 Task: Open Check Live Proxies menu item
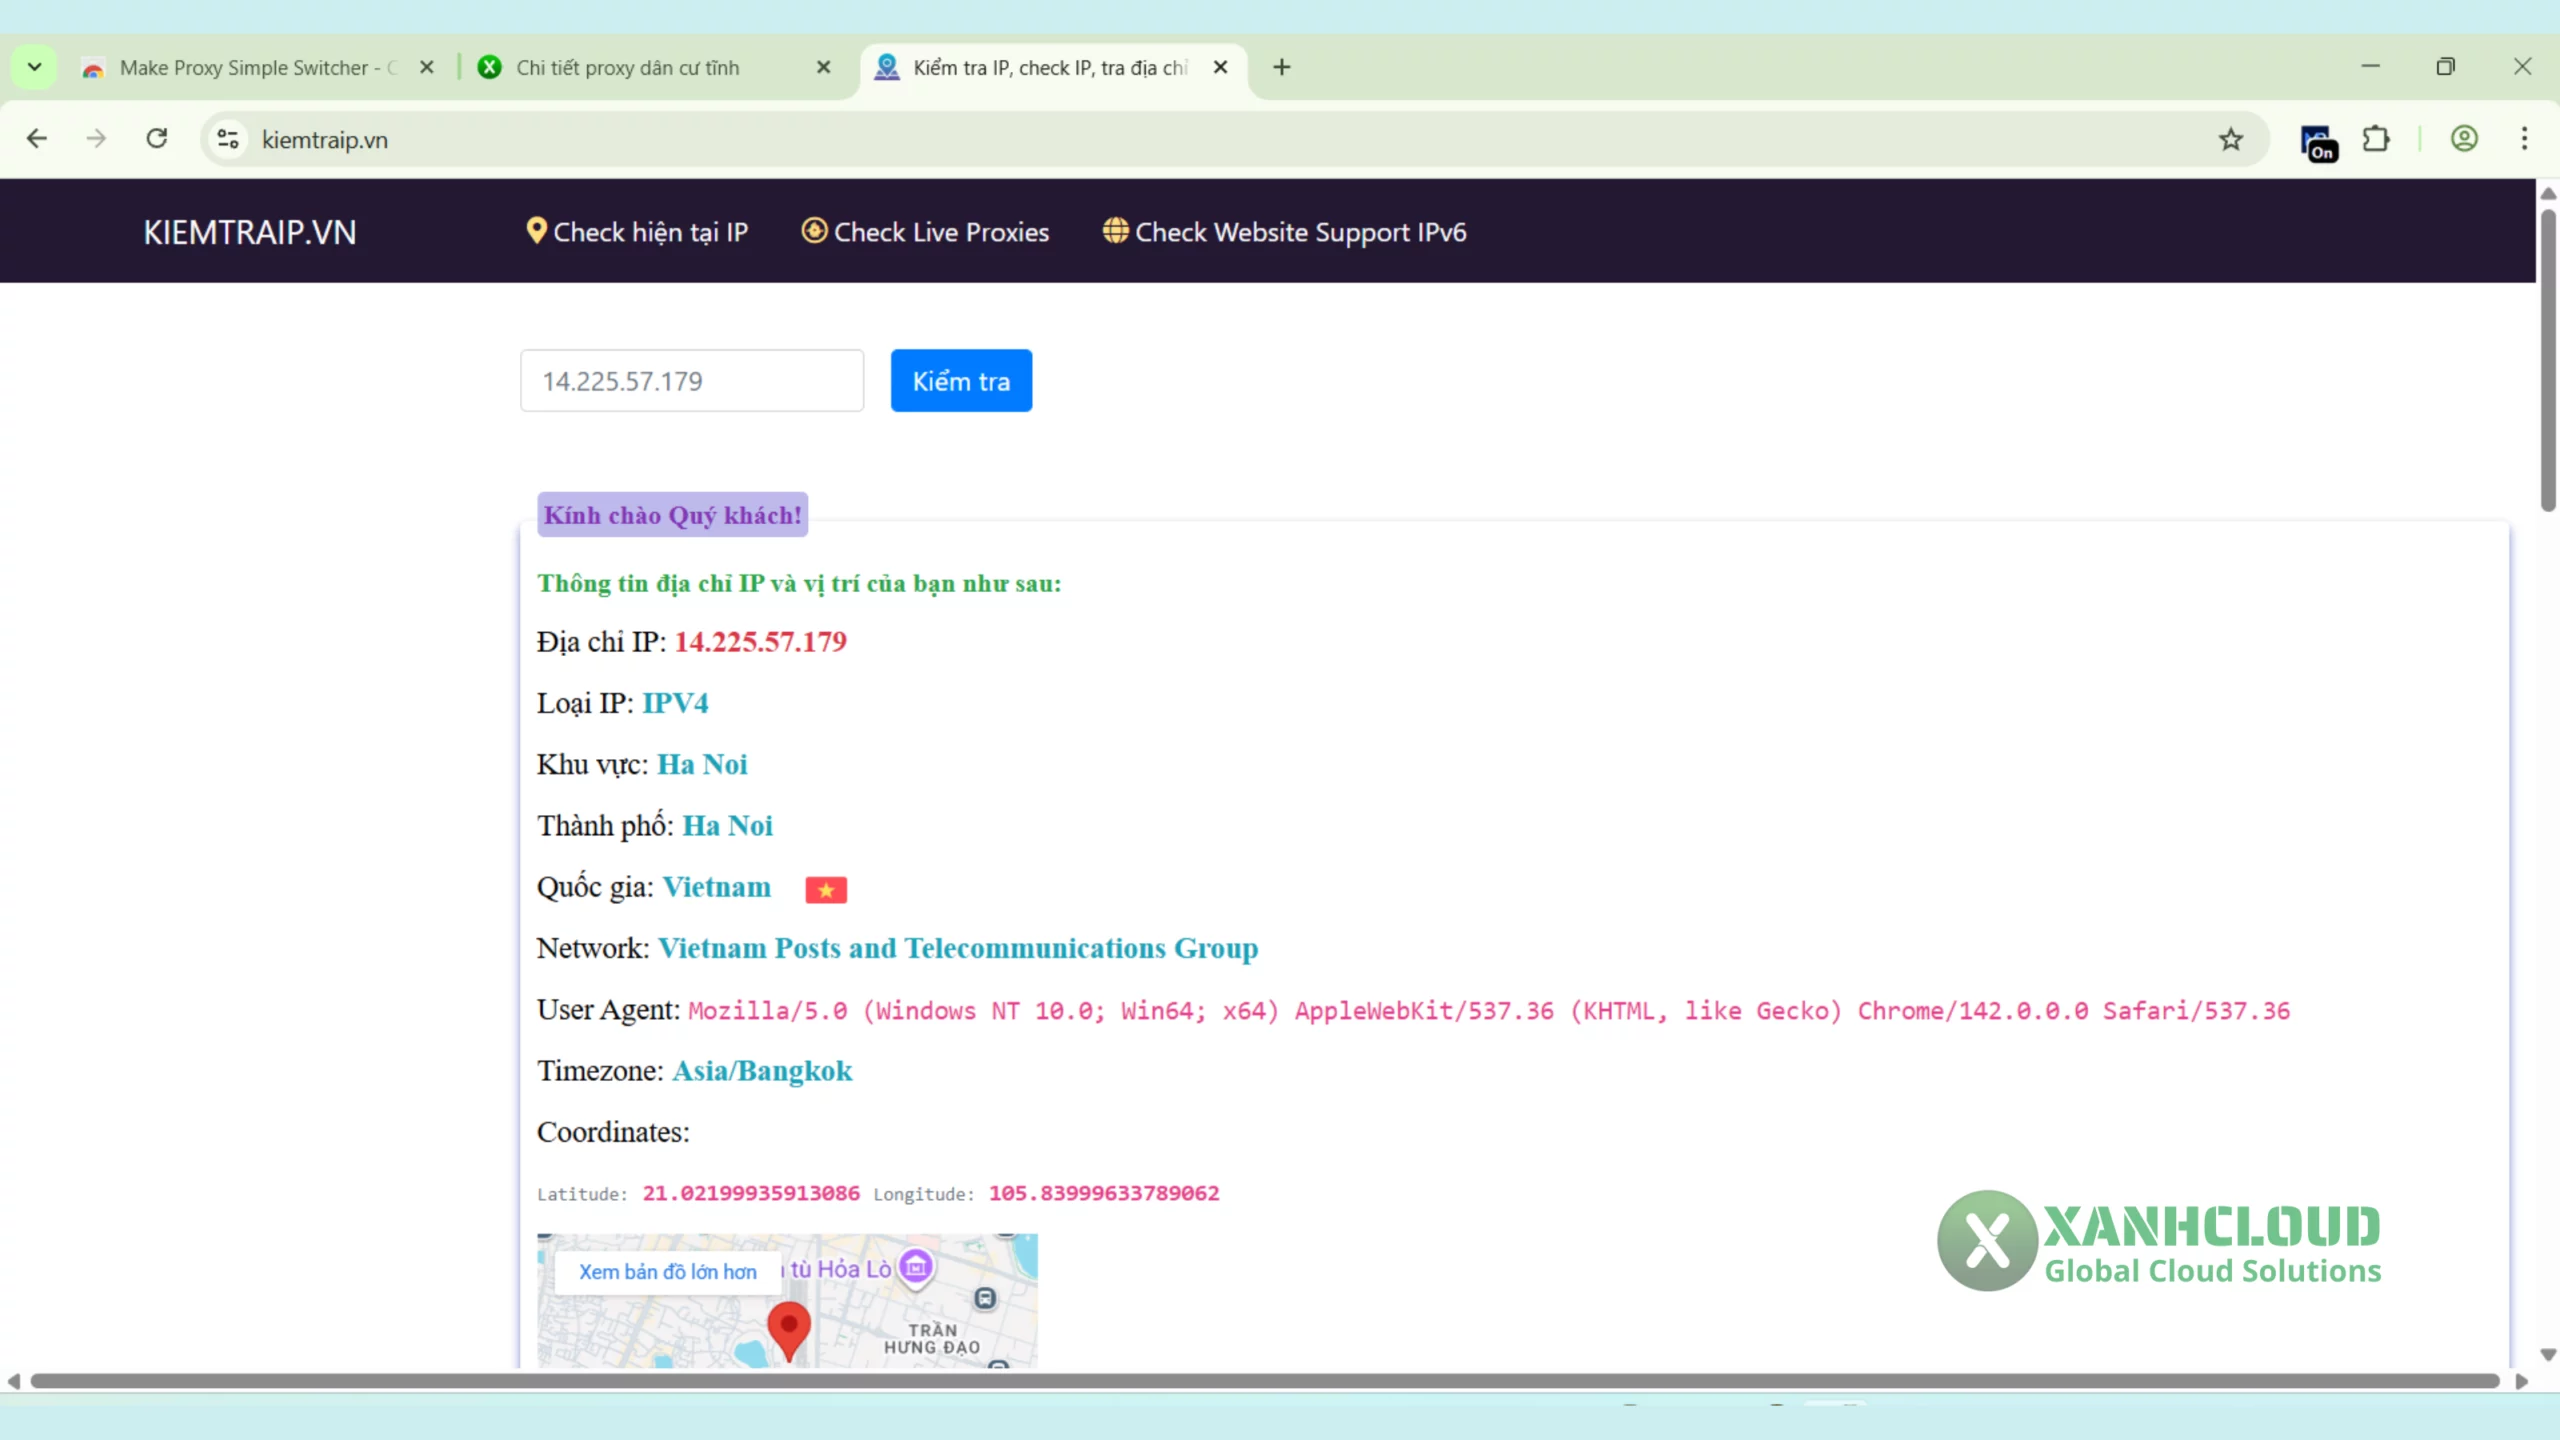click(x=925, y=232)
